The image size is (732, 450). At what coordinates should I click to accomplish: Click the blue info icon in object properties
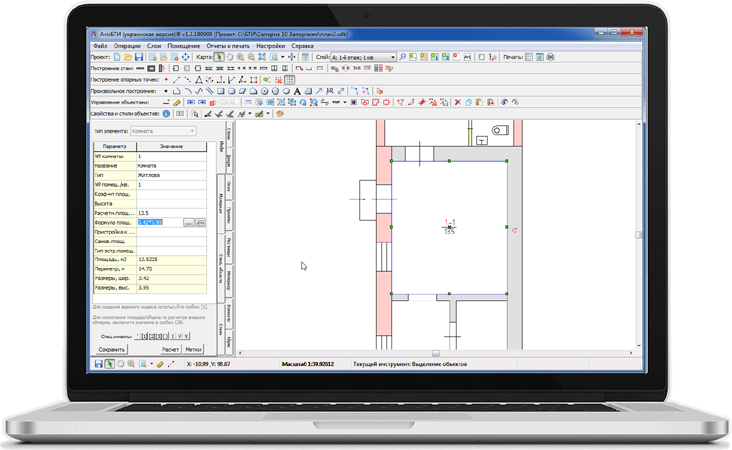[166, 114]
